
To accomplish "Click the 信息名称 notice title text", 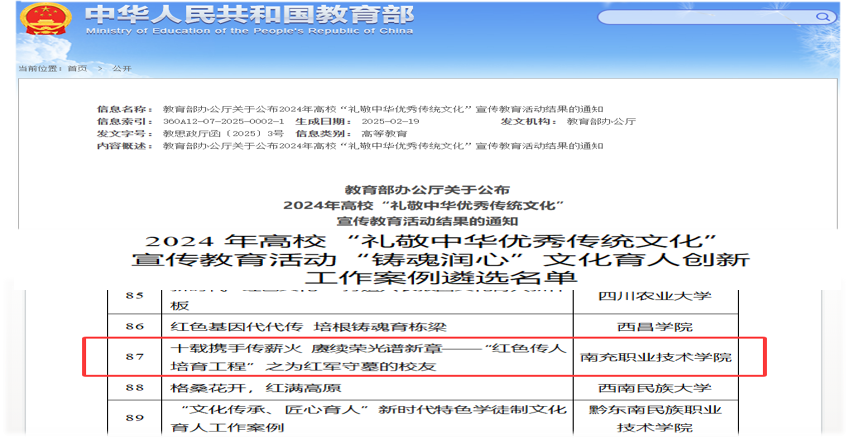I will click(x=382, y=108).
